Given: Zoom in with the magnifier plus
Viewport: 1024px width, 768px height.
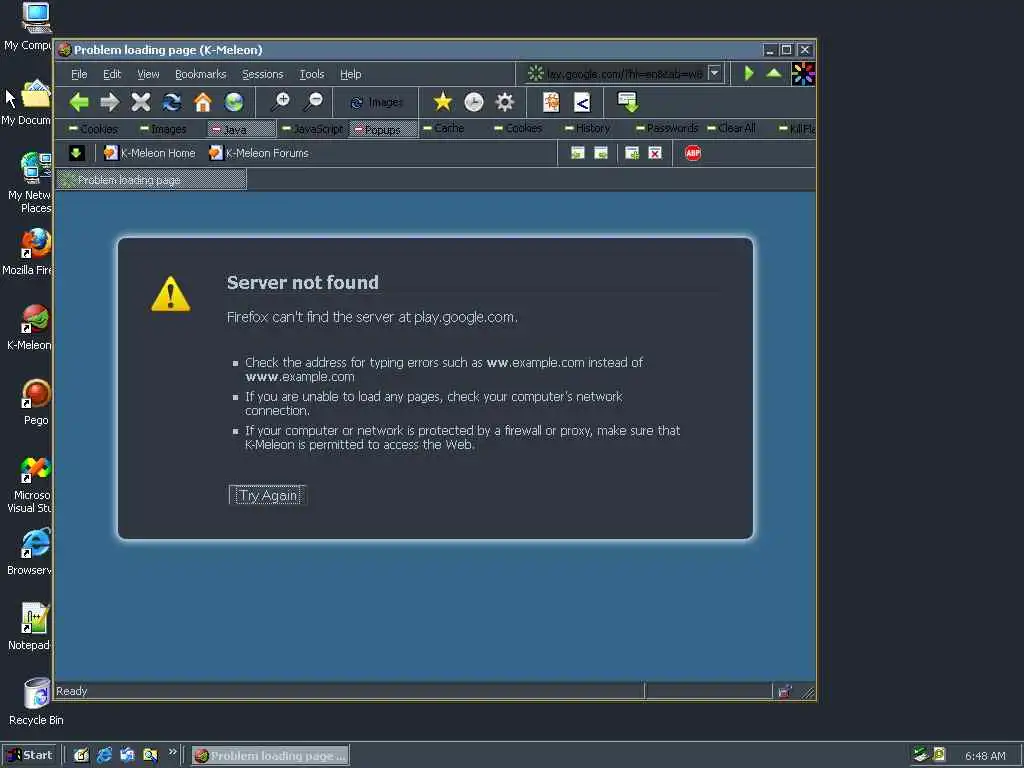Looking at the screenshot, I should (x=281, y=102).
